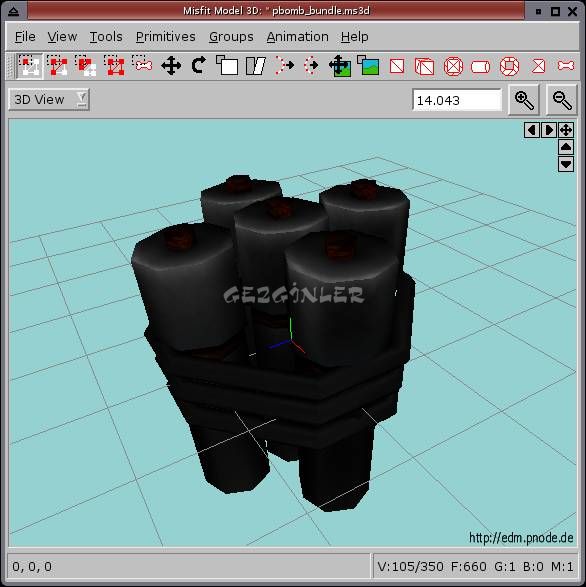This screenshot has width=586, height=587.
Task: Zoom out with the magnifier minus button
Action: click(562, 100)
